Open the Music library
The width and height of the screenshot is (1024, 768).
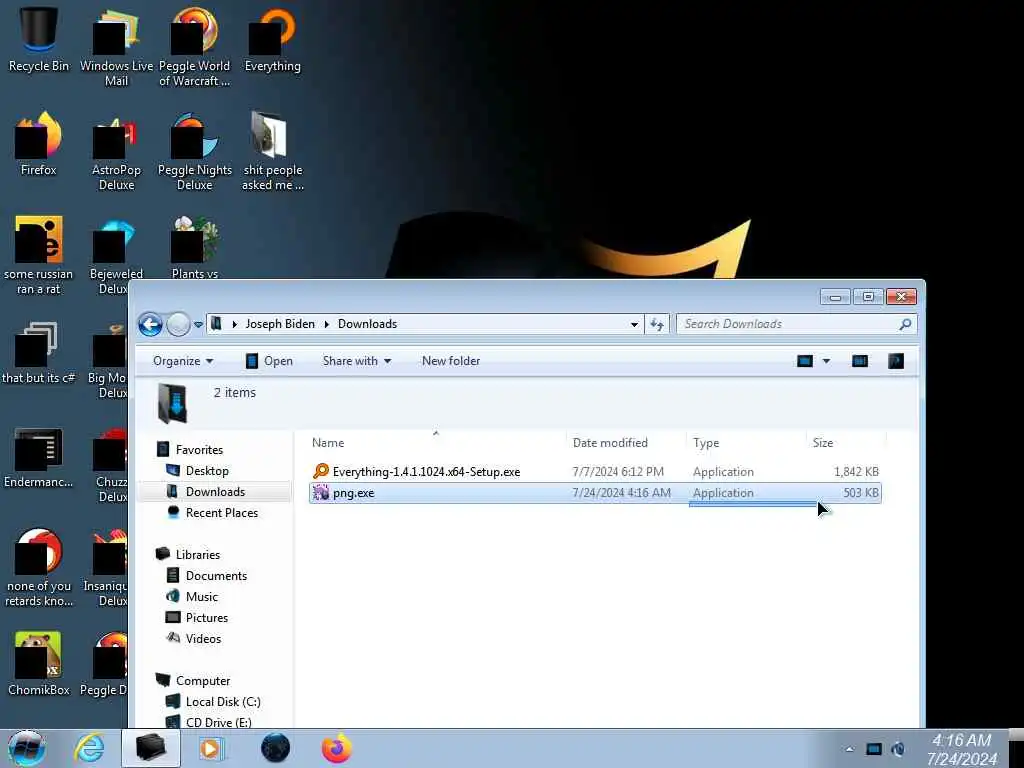201,596
